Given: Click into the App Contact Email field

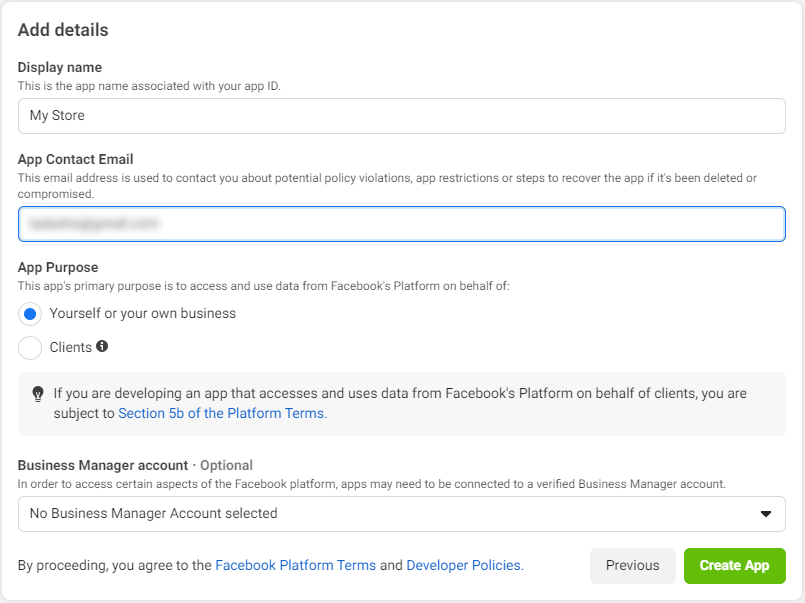Looking at the screenshot, I should click(401, 224).
